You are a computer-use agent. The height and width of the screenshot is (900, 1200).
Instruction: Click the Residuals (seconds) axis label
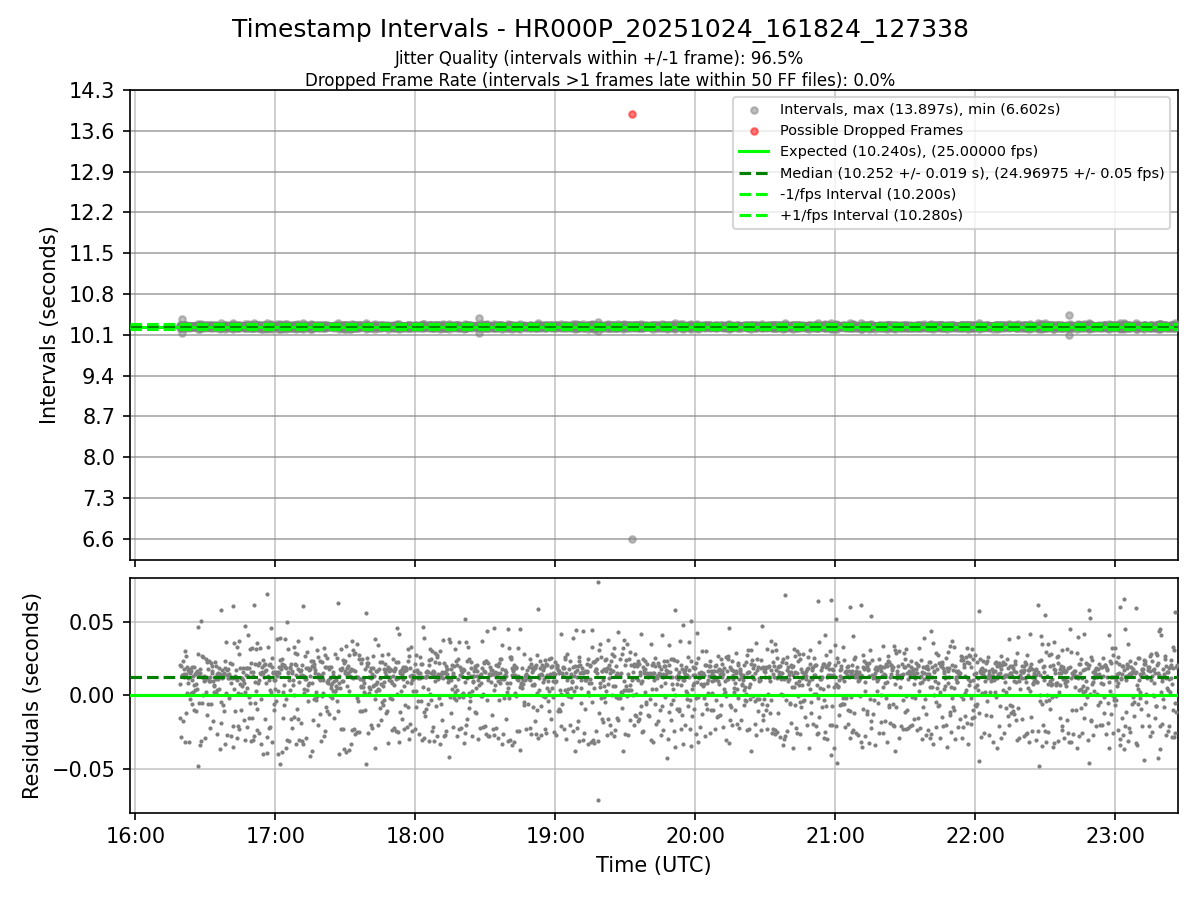click(x=32, y=696)
